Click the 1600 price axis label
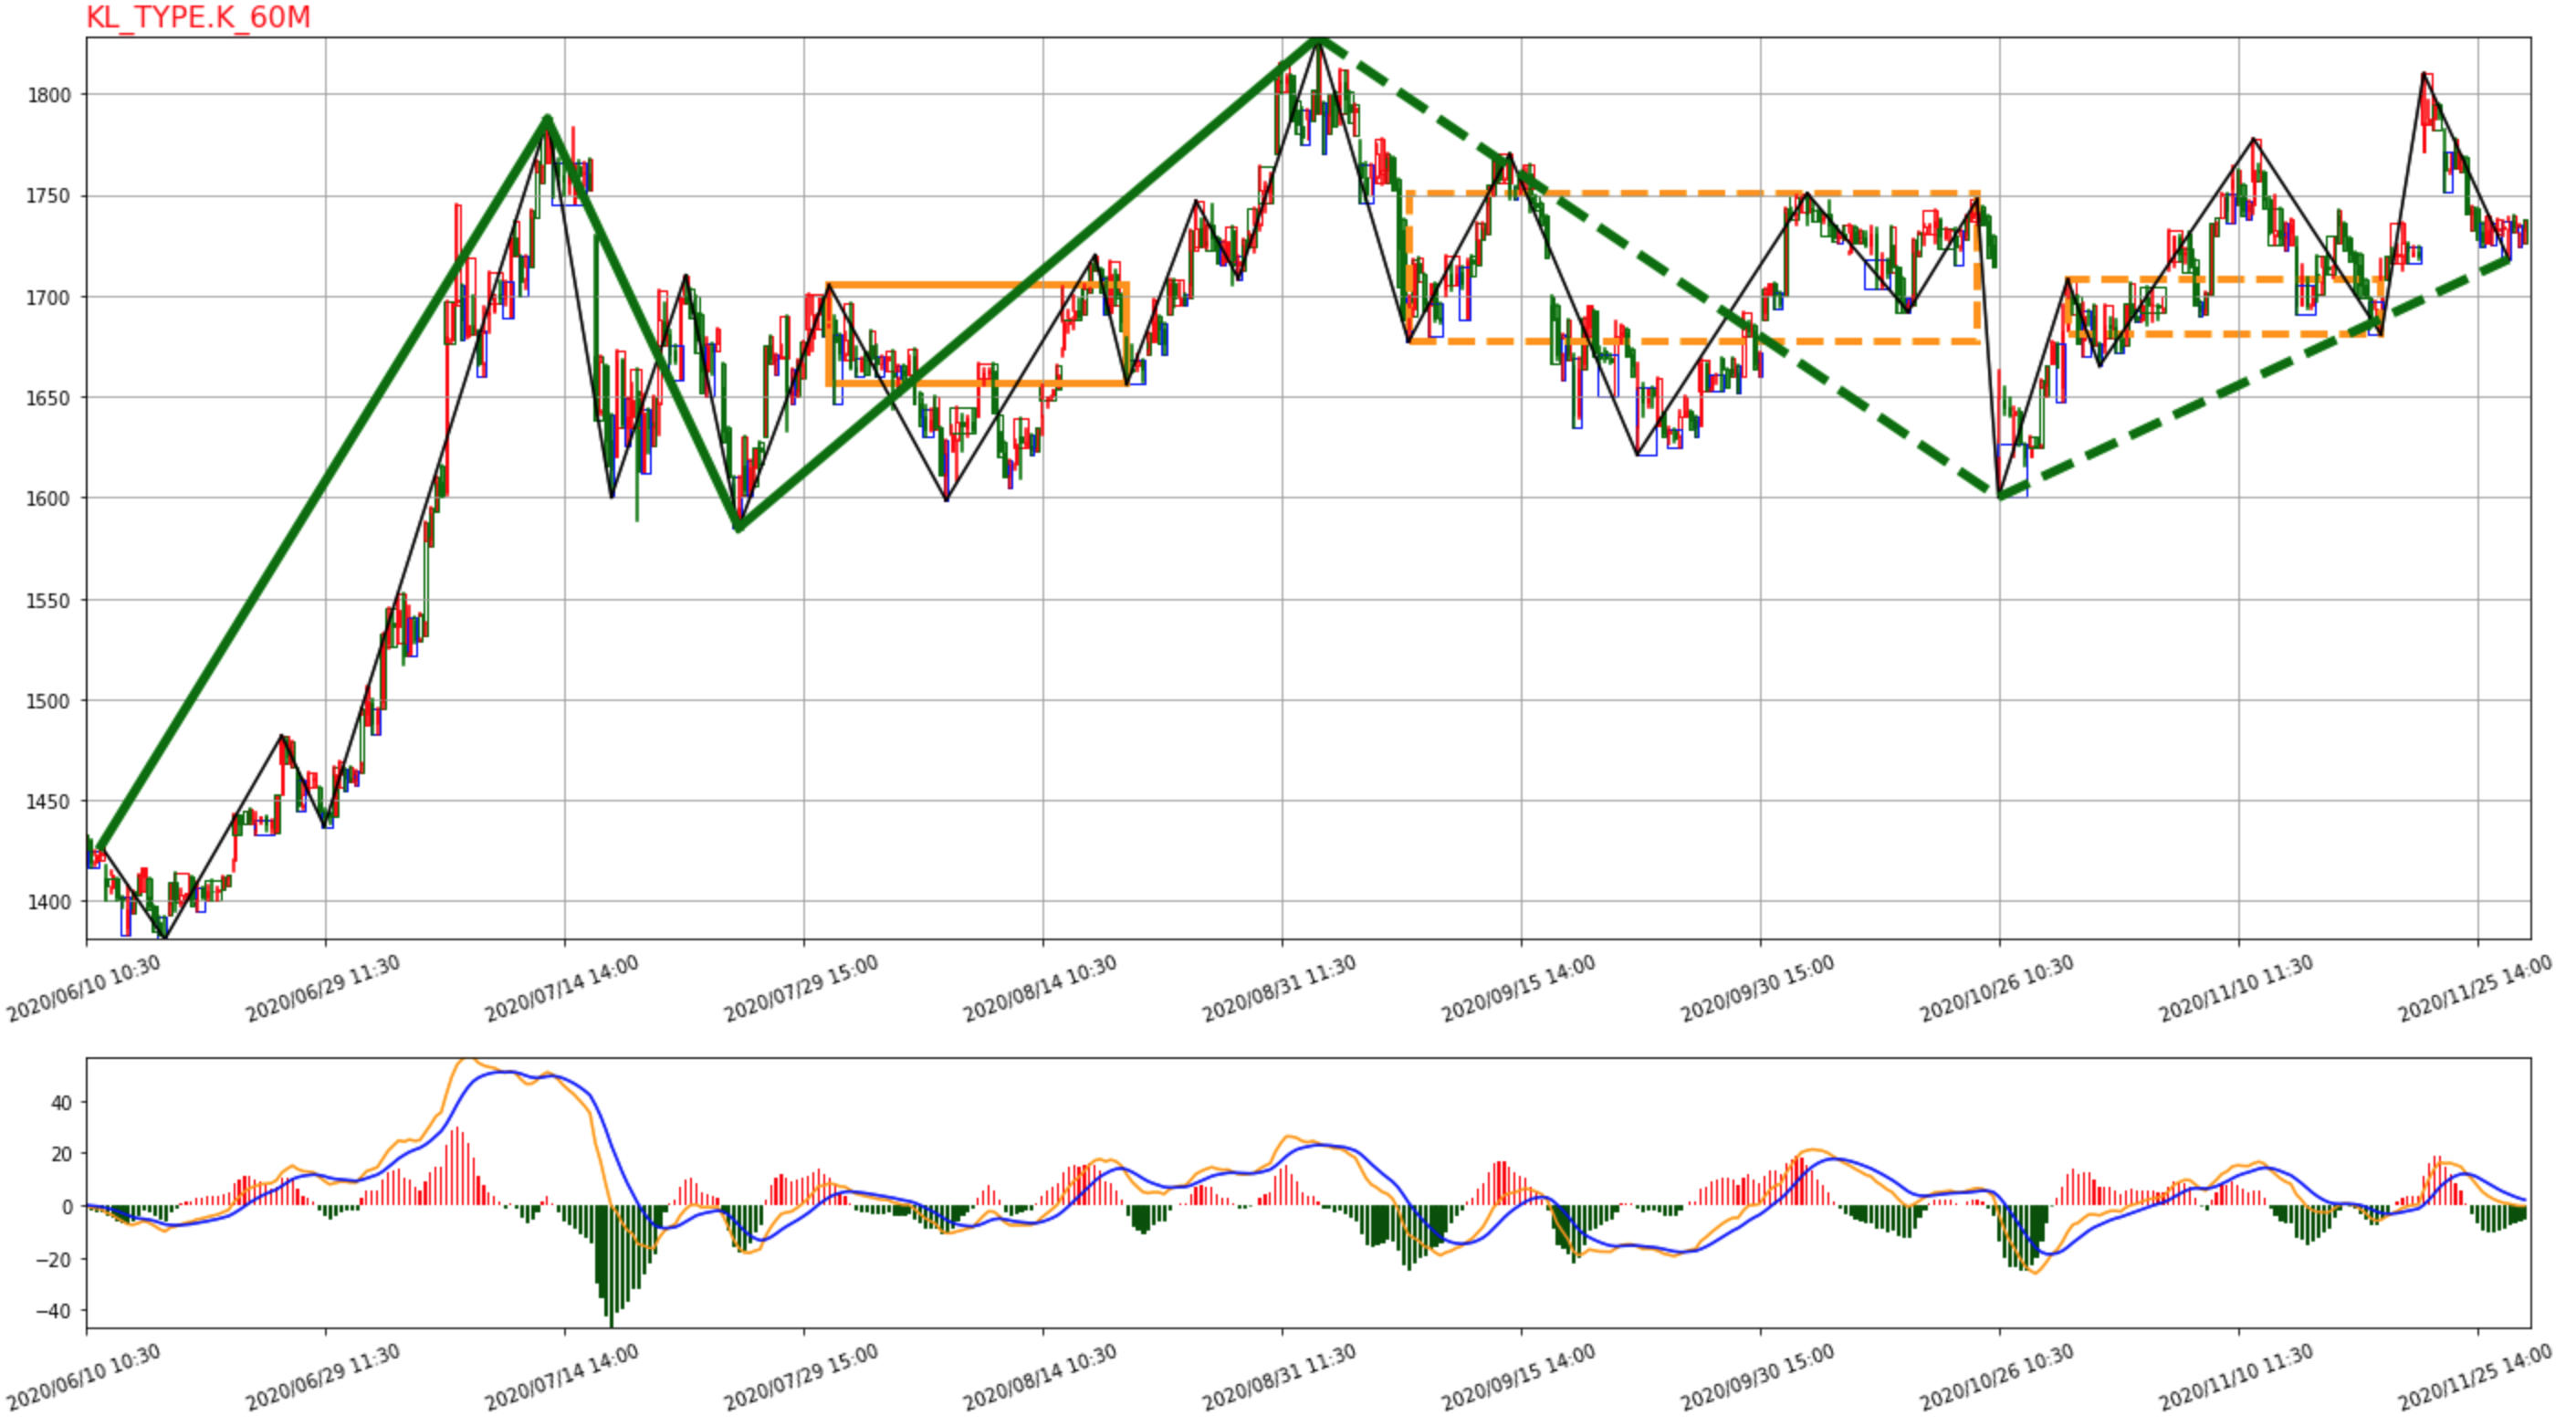This screenshot has height=1426, width=2576. click(49, 499)
